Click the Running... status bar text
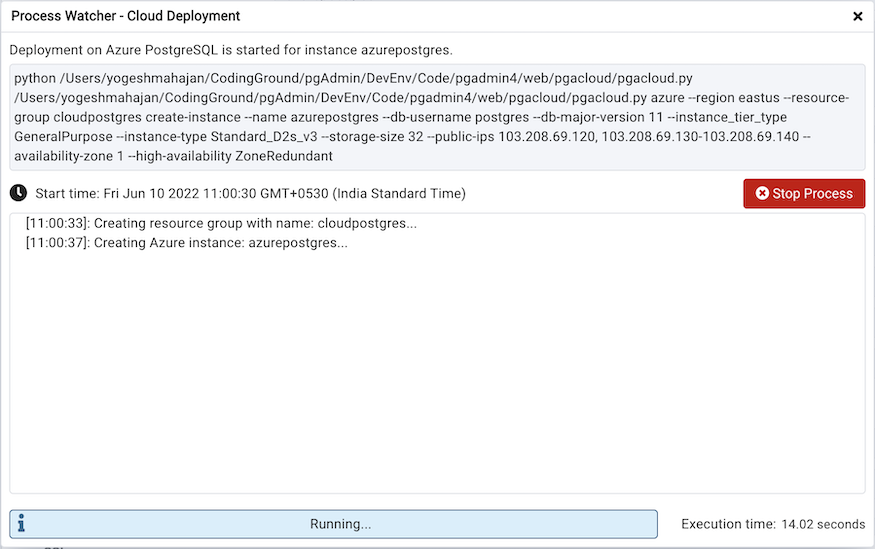Viewport: 875px width, 549px height. [x=340, y=524]
